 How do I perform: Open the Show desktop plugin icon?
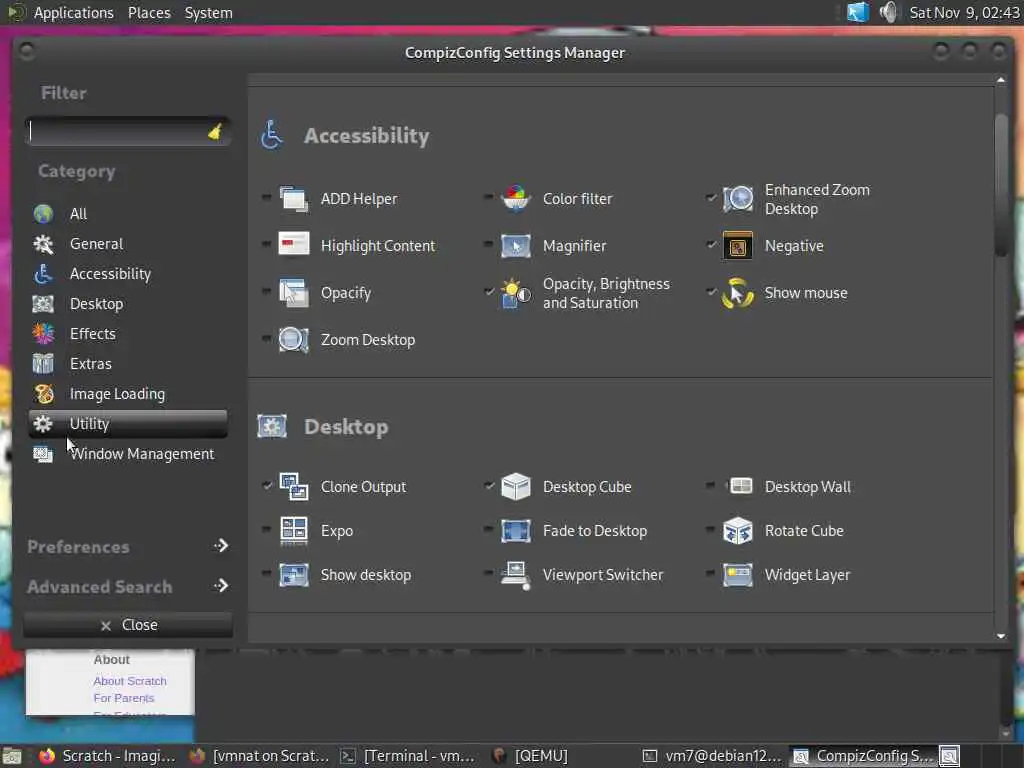(x=294, y=575)
